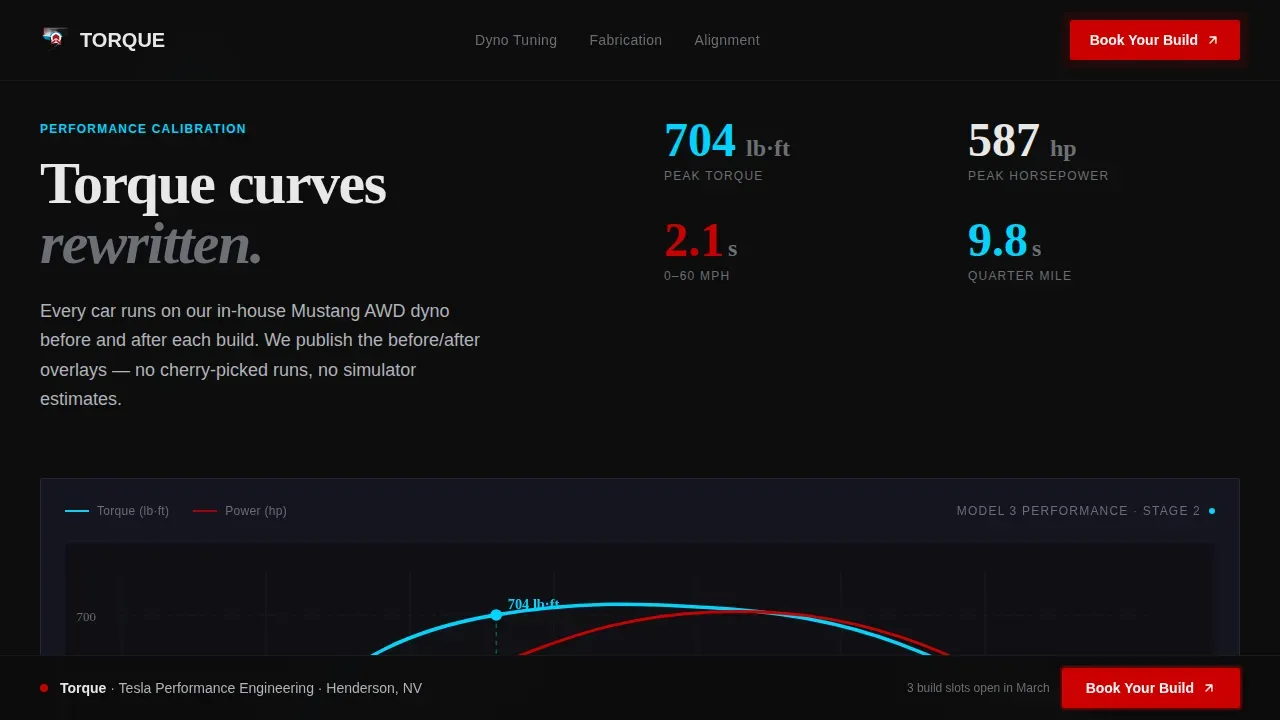Image resolution: width=1280 pixels, height=720 pixels.
Task: Click the cyan status dot beside Stage 2
Action: pyautogui.click(x=1212, y=511)
